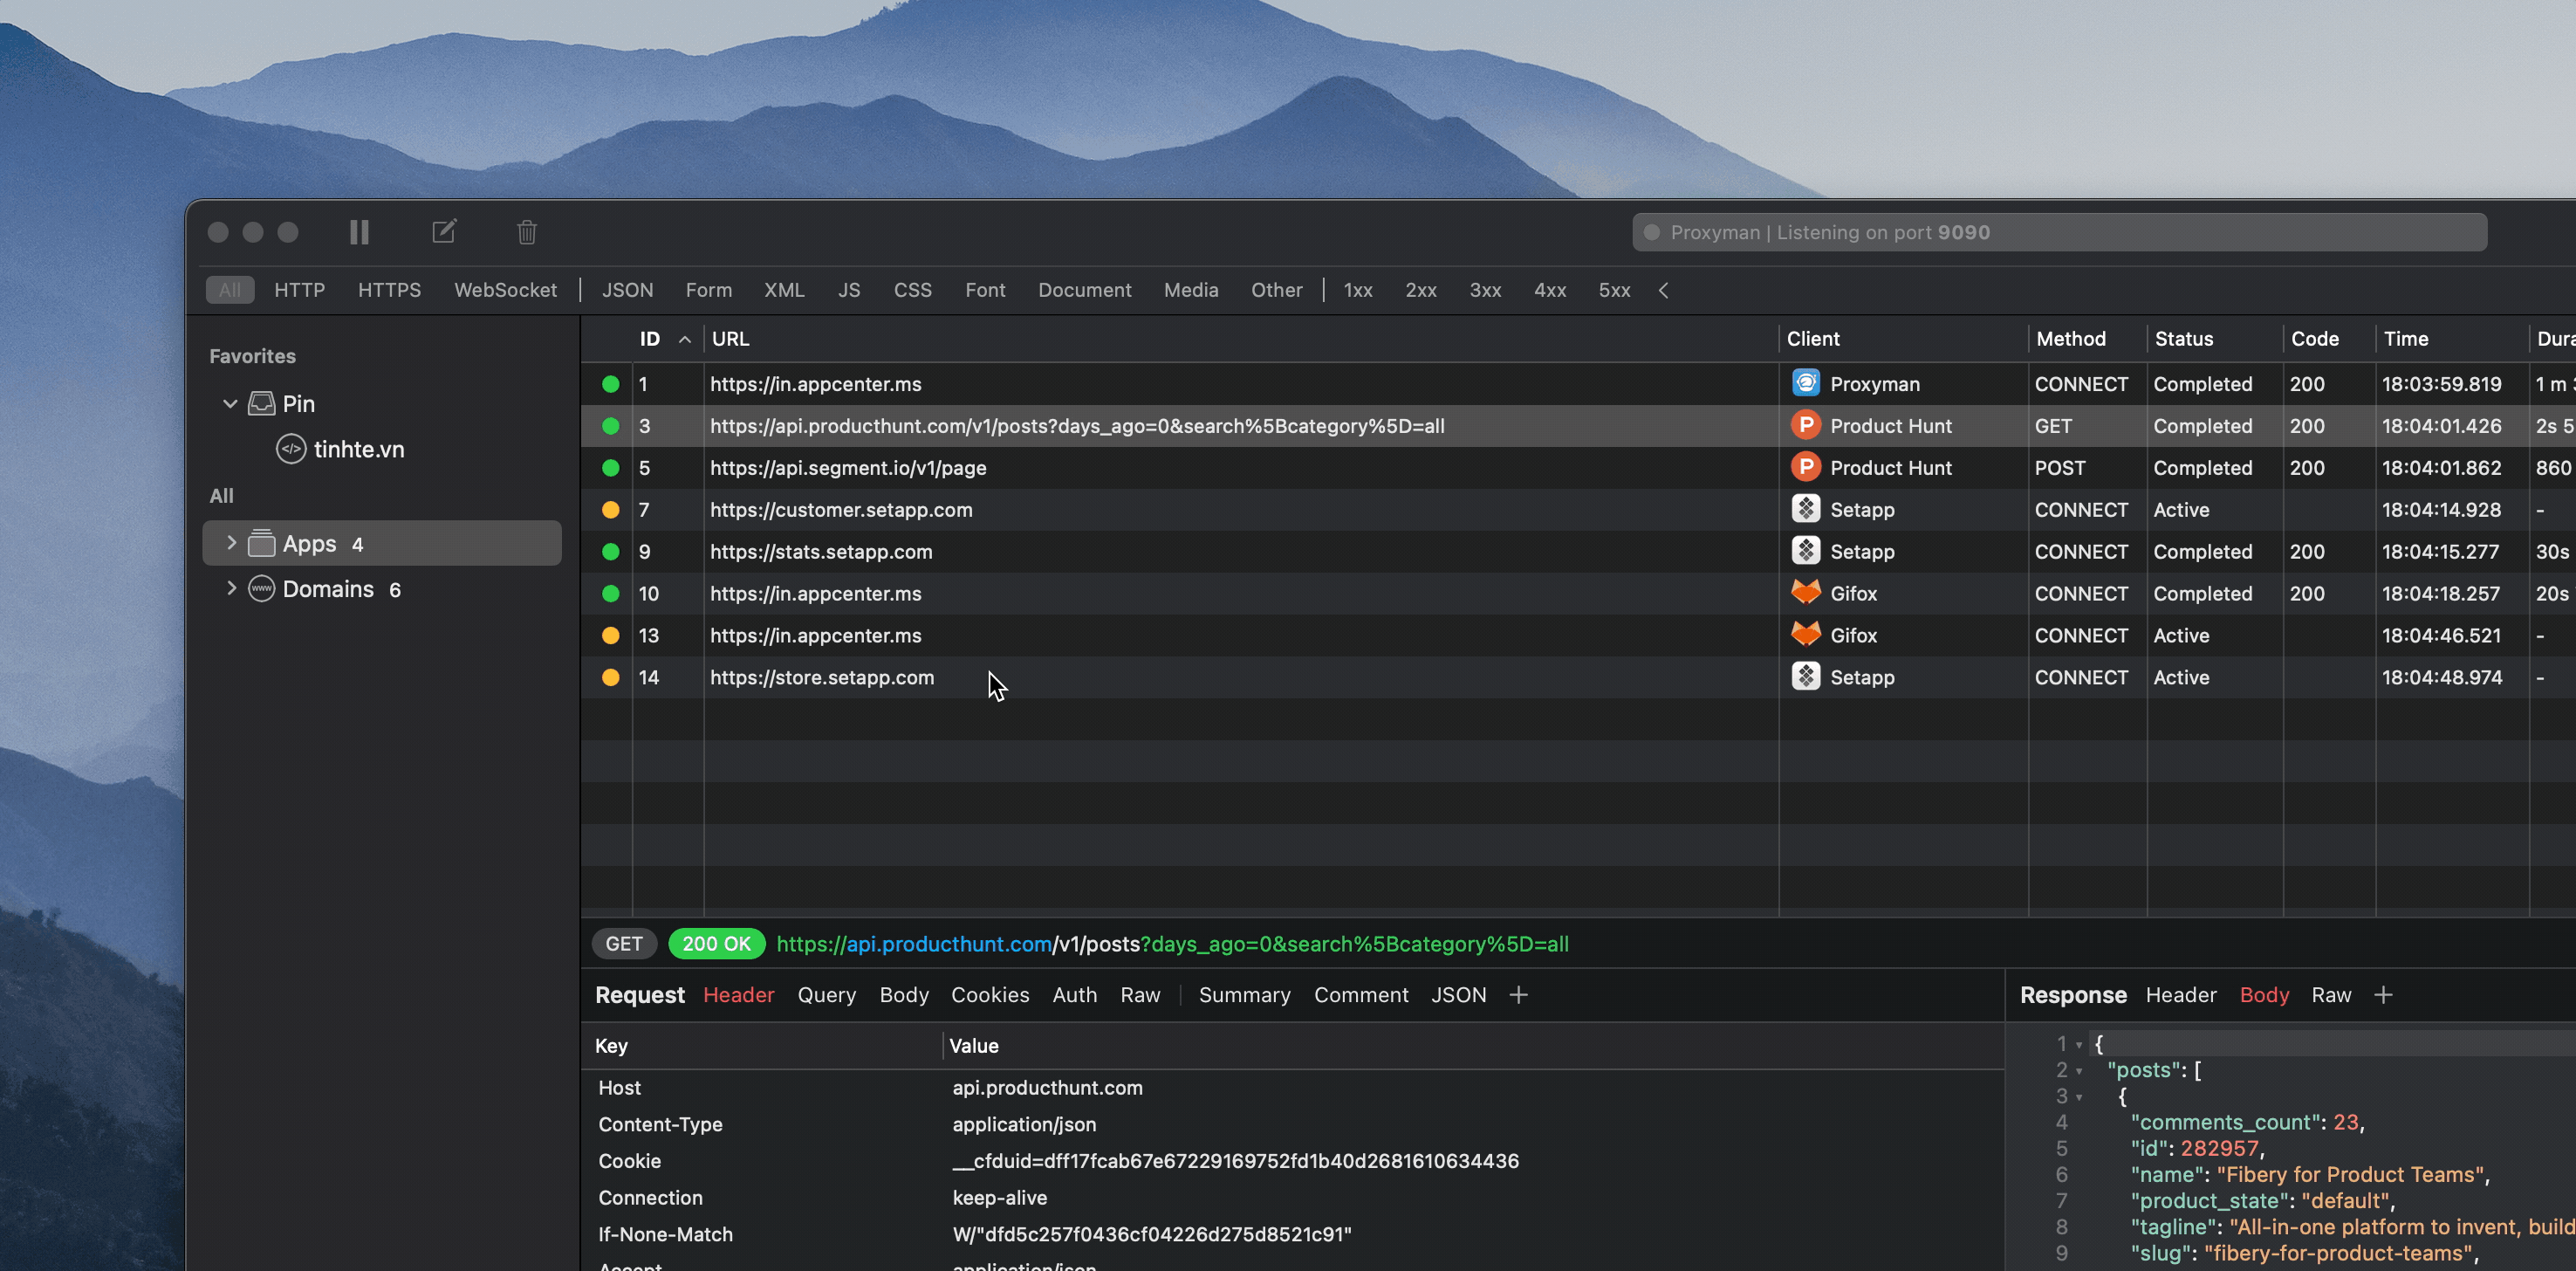Viewport: 2576px width, 1271px height.
Task: Click the Proxyman client icon in row 1
Action: click(x=1805, y=384)
